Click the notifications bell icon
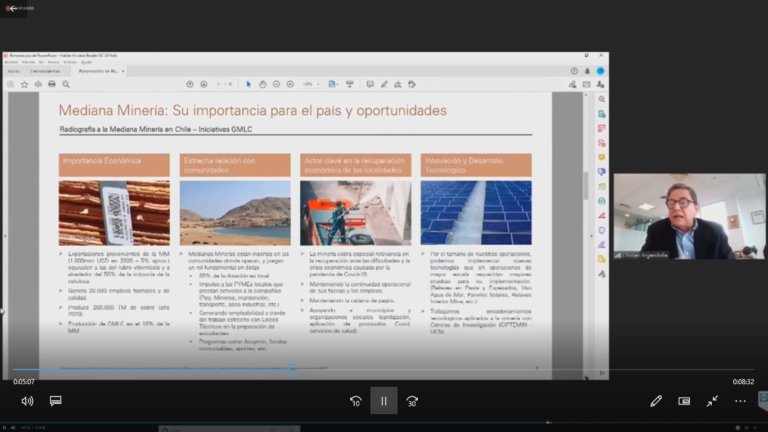768x432 pixels. pyautogui.click(x=588, y=71)
